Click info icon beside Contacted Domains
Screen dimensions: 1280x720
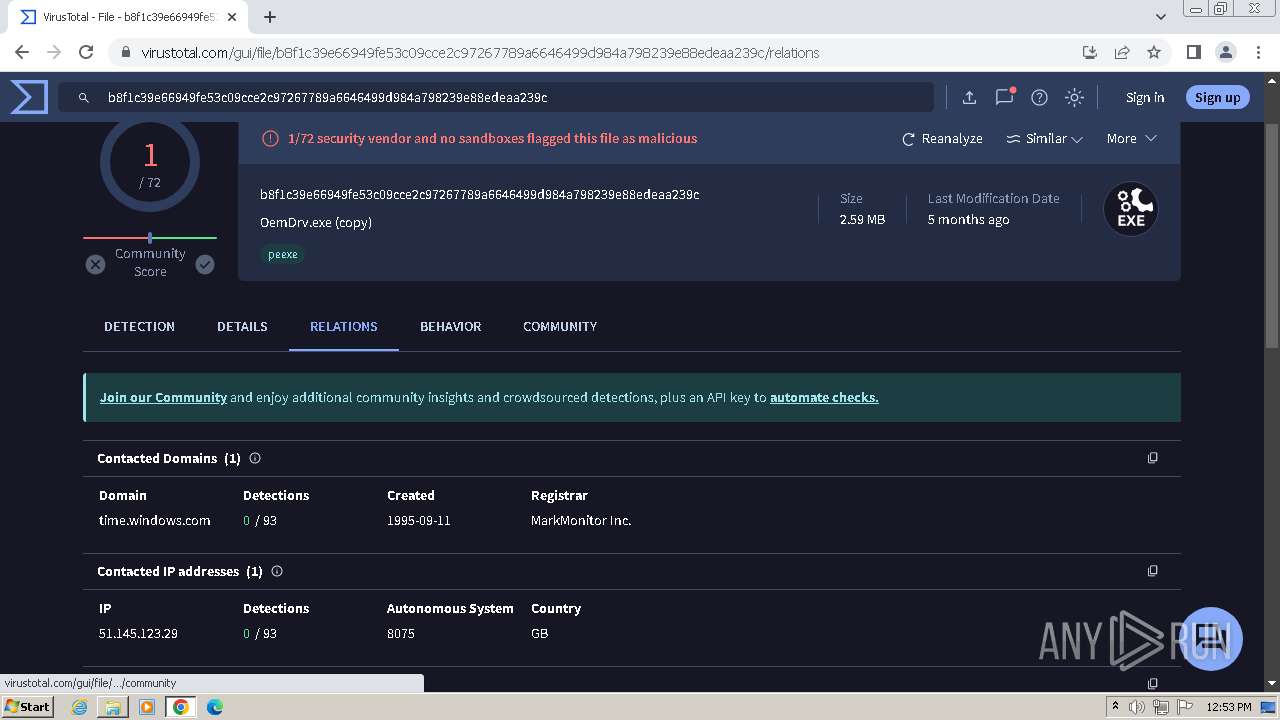(x=255, y=458)
